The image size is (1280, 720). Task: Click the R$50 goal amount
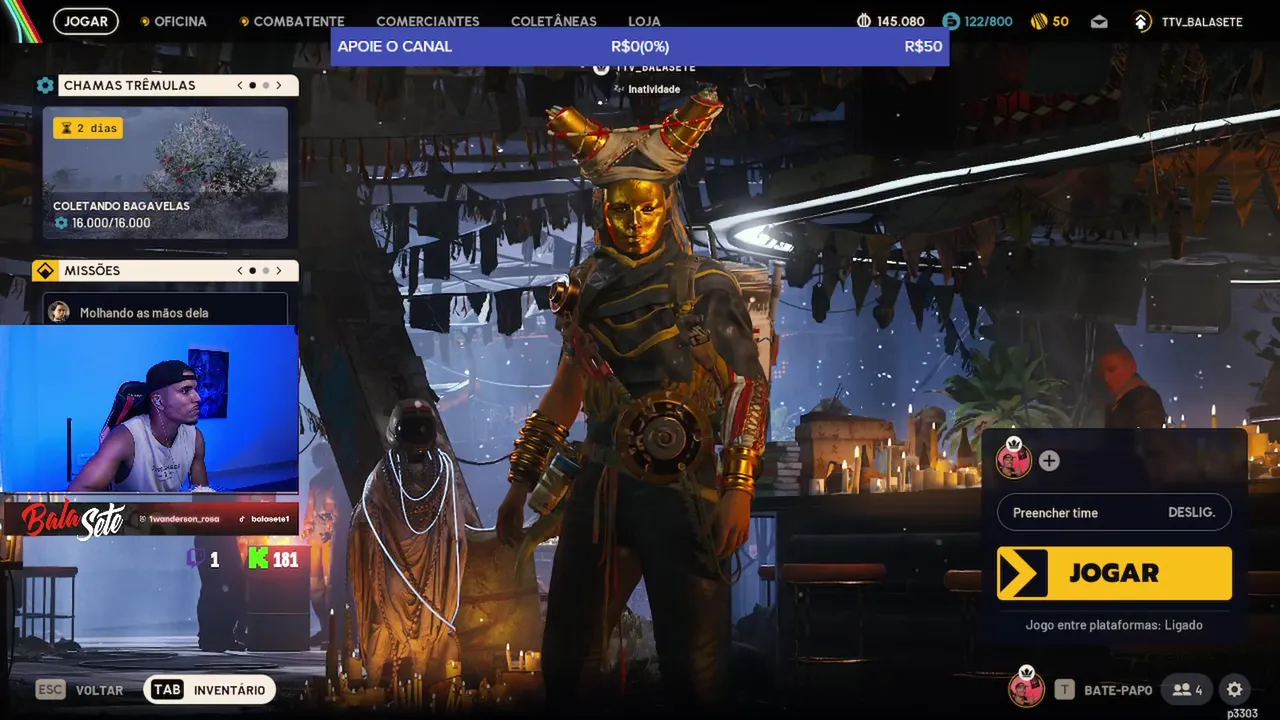click(x=923, y=46)
